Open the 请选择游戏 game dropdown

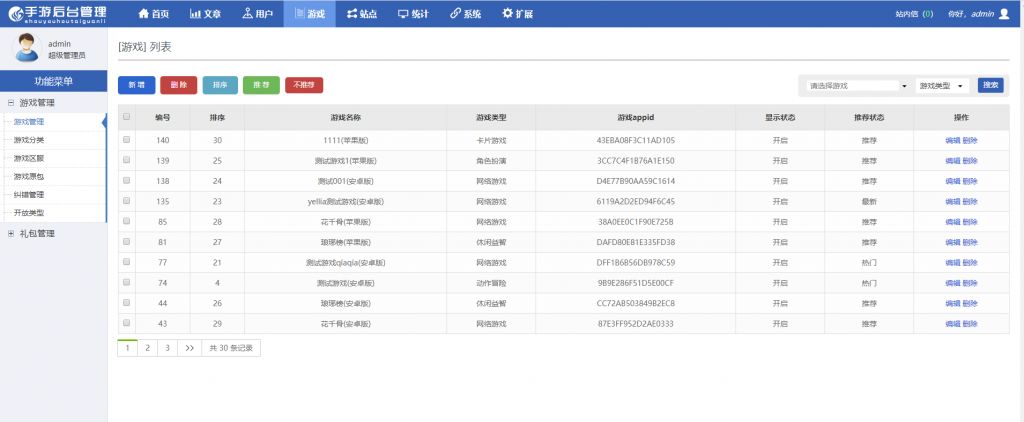(857, 86)
